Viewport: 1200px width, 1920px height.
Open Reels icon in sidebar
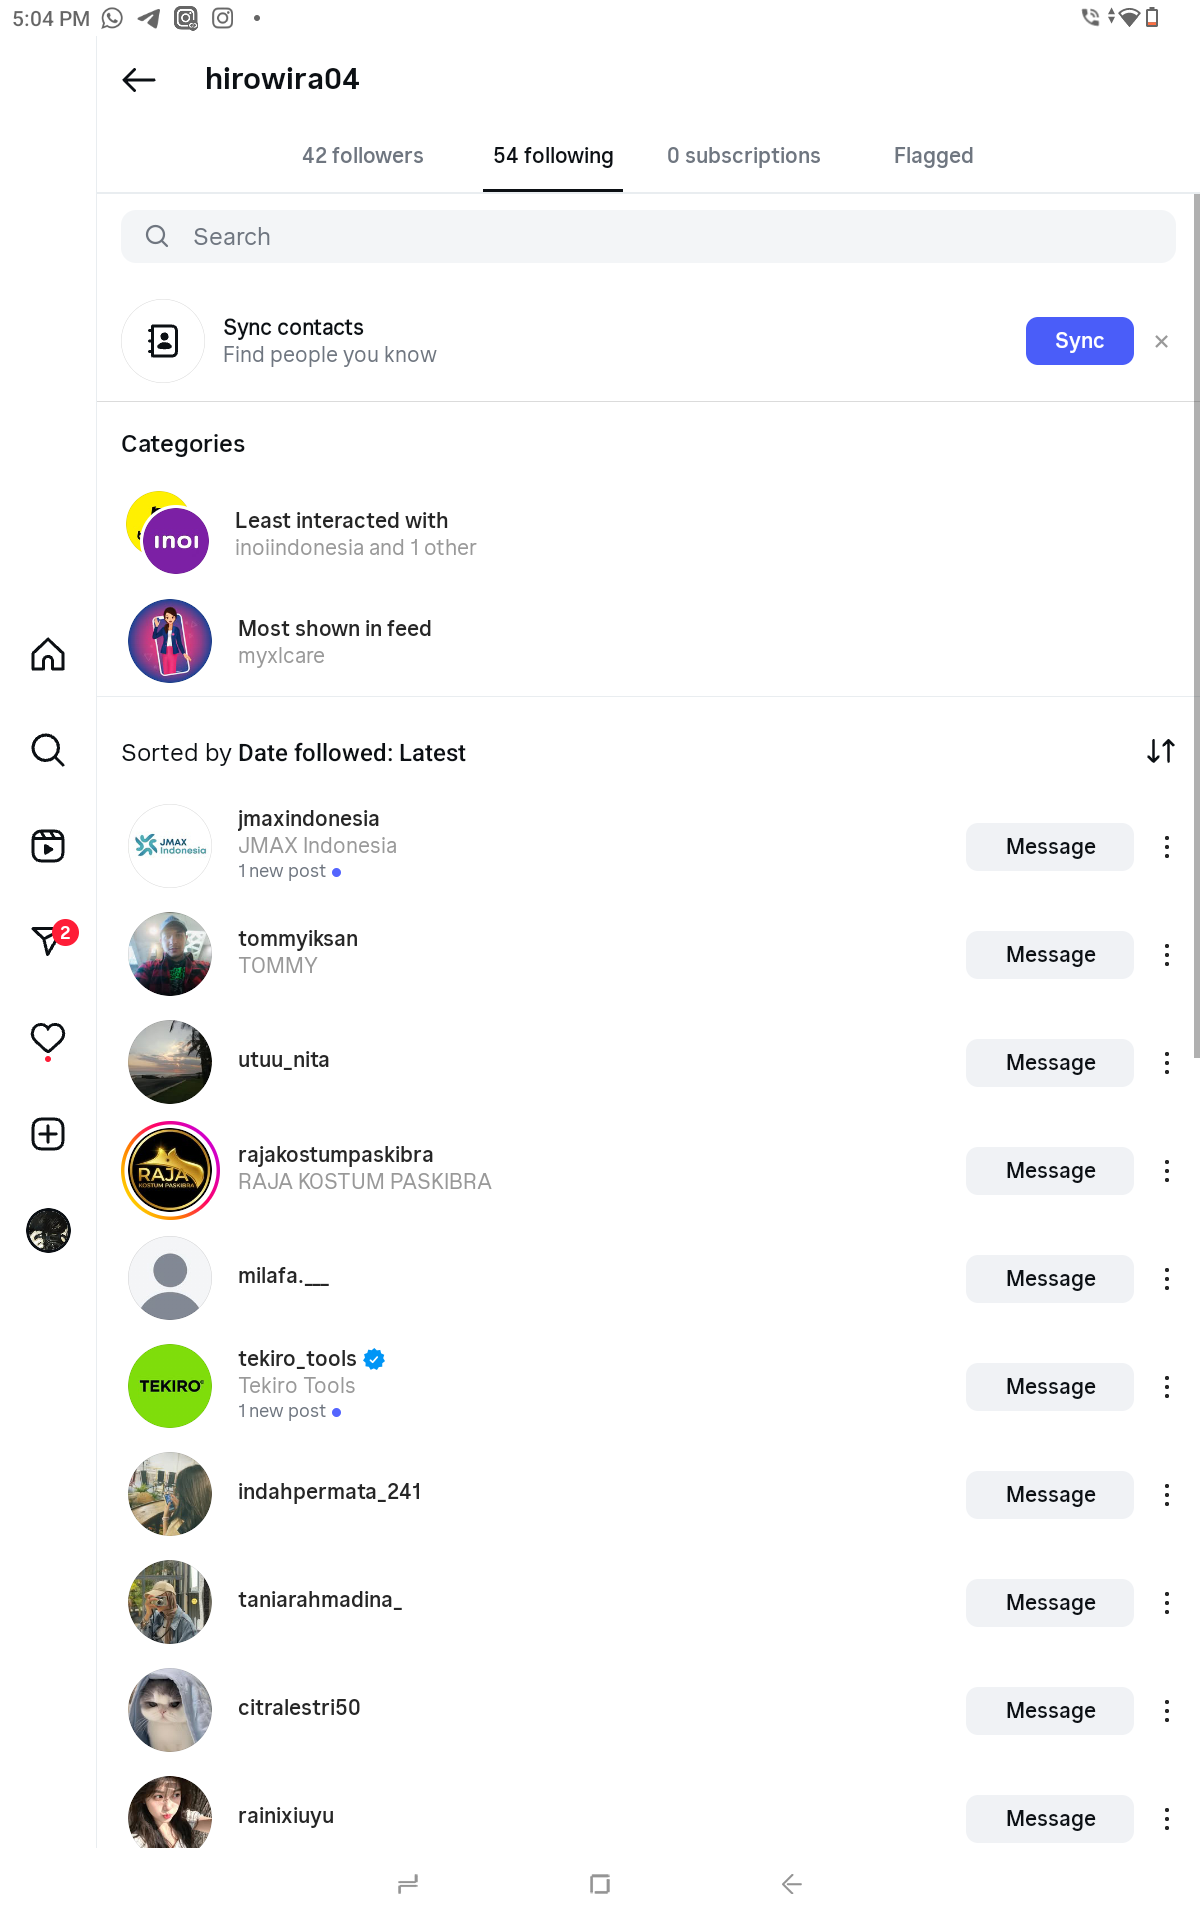coord(48,846)
